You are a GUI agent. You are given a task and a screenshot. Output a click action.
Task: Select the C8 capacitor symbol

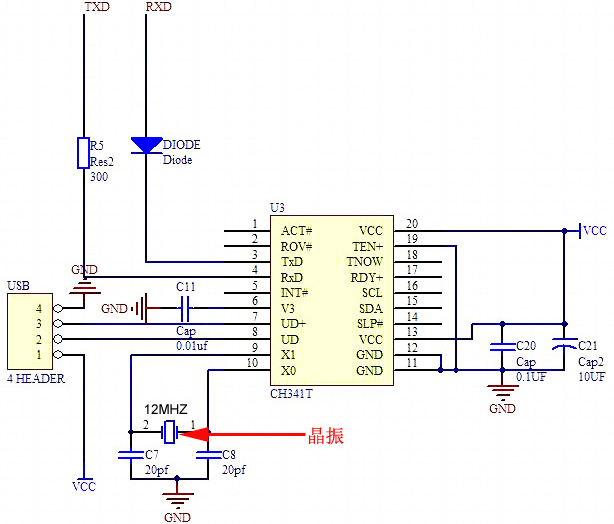click(209, 454)
